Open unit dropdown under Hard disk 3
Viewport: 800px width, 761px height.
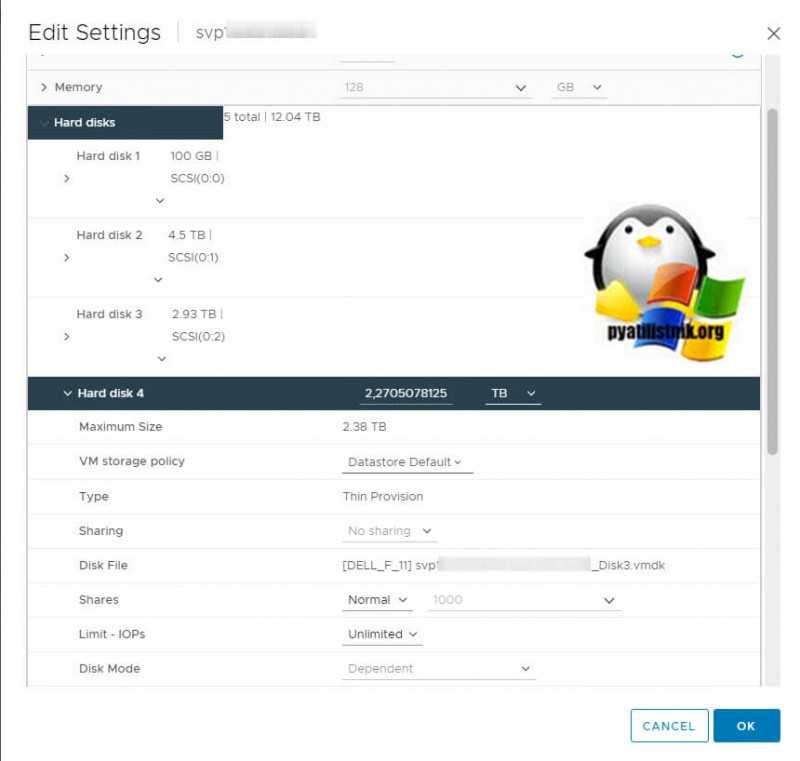[x=162, y=359]
